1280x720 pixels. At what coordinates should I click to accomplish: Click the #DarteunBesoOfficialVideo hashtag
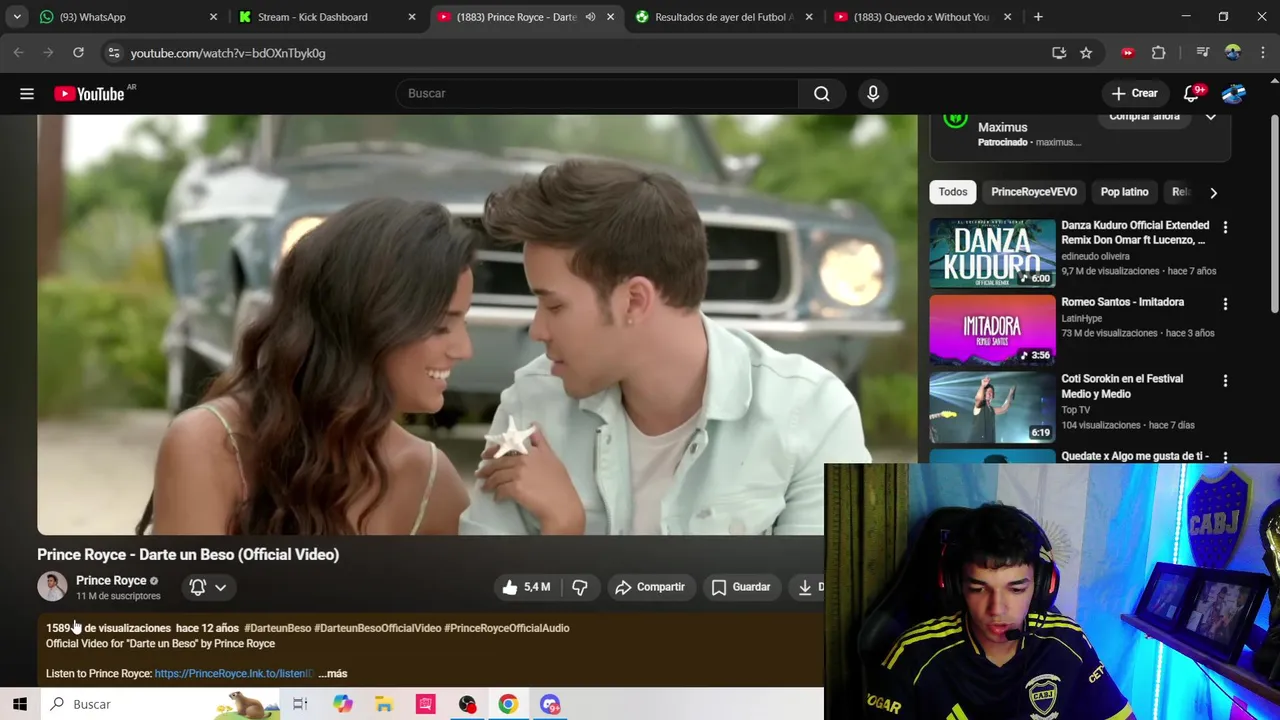click(x=378, y=628)
